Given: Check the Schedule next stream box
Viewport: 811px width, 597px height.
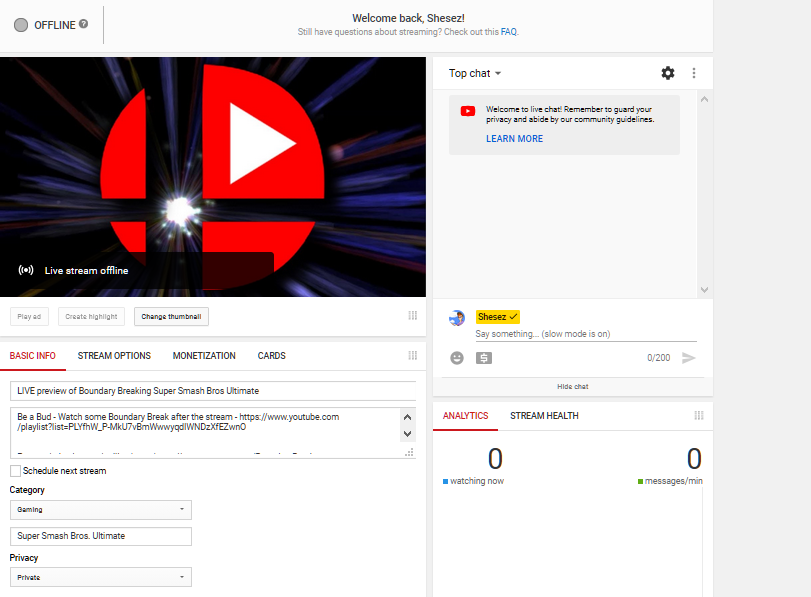Looking at the screenshot, I should click(16, 471).
